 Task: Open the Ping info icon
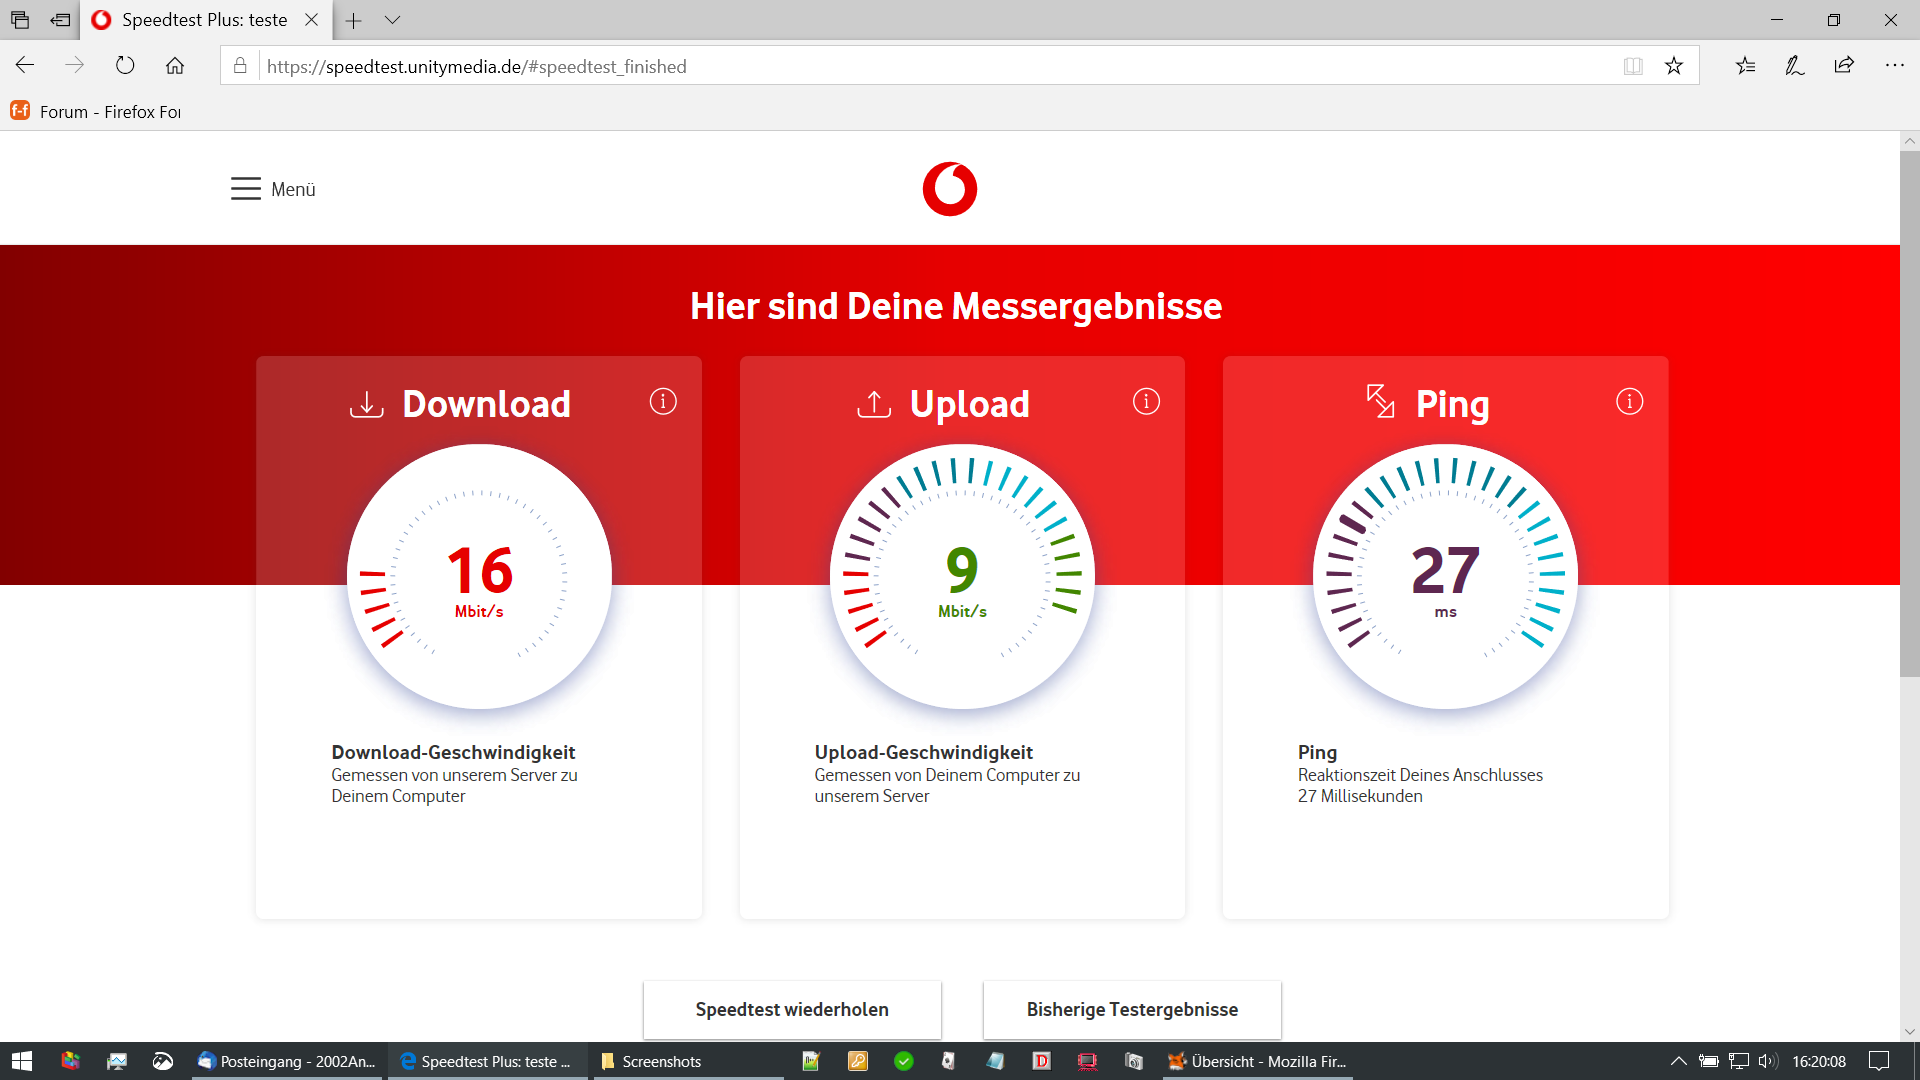coord(1629,402)
